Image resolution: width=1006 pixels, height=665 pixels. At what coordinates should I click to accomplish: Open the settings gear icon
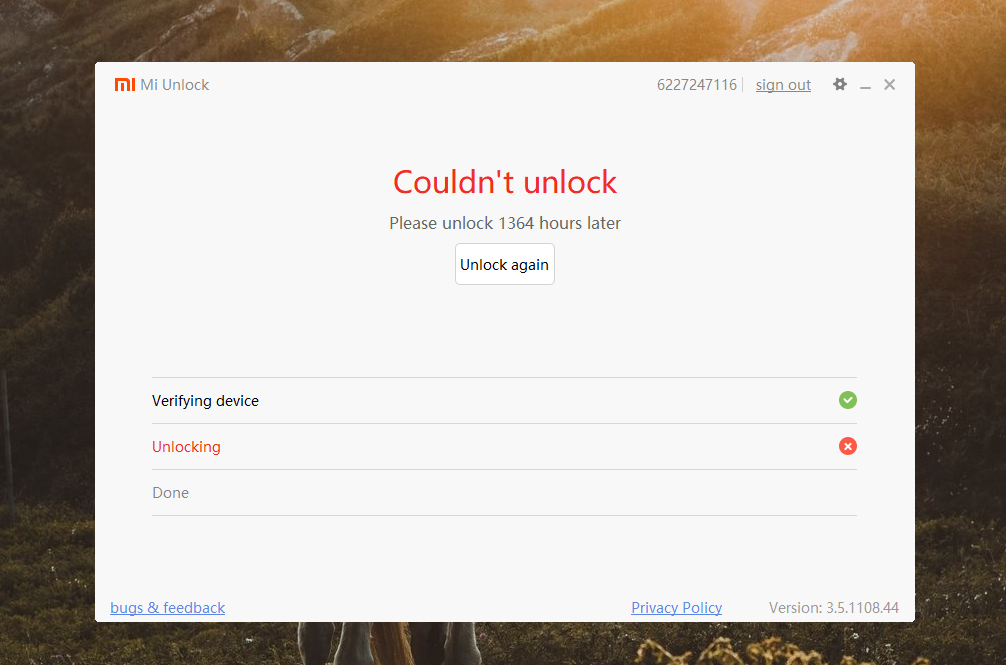pyautogui.click(x=840, y=84)
